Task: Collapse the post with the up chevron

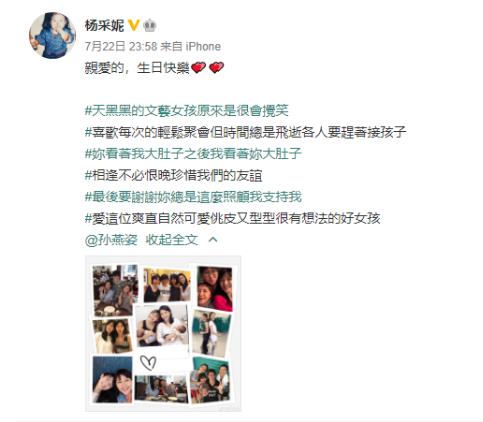Action: click(213, 240)
